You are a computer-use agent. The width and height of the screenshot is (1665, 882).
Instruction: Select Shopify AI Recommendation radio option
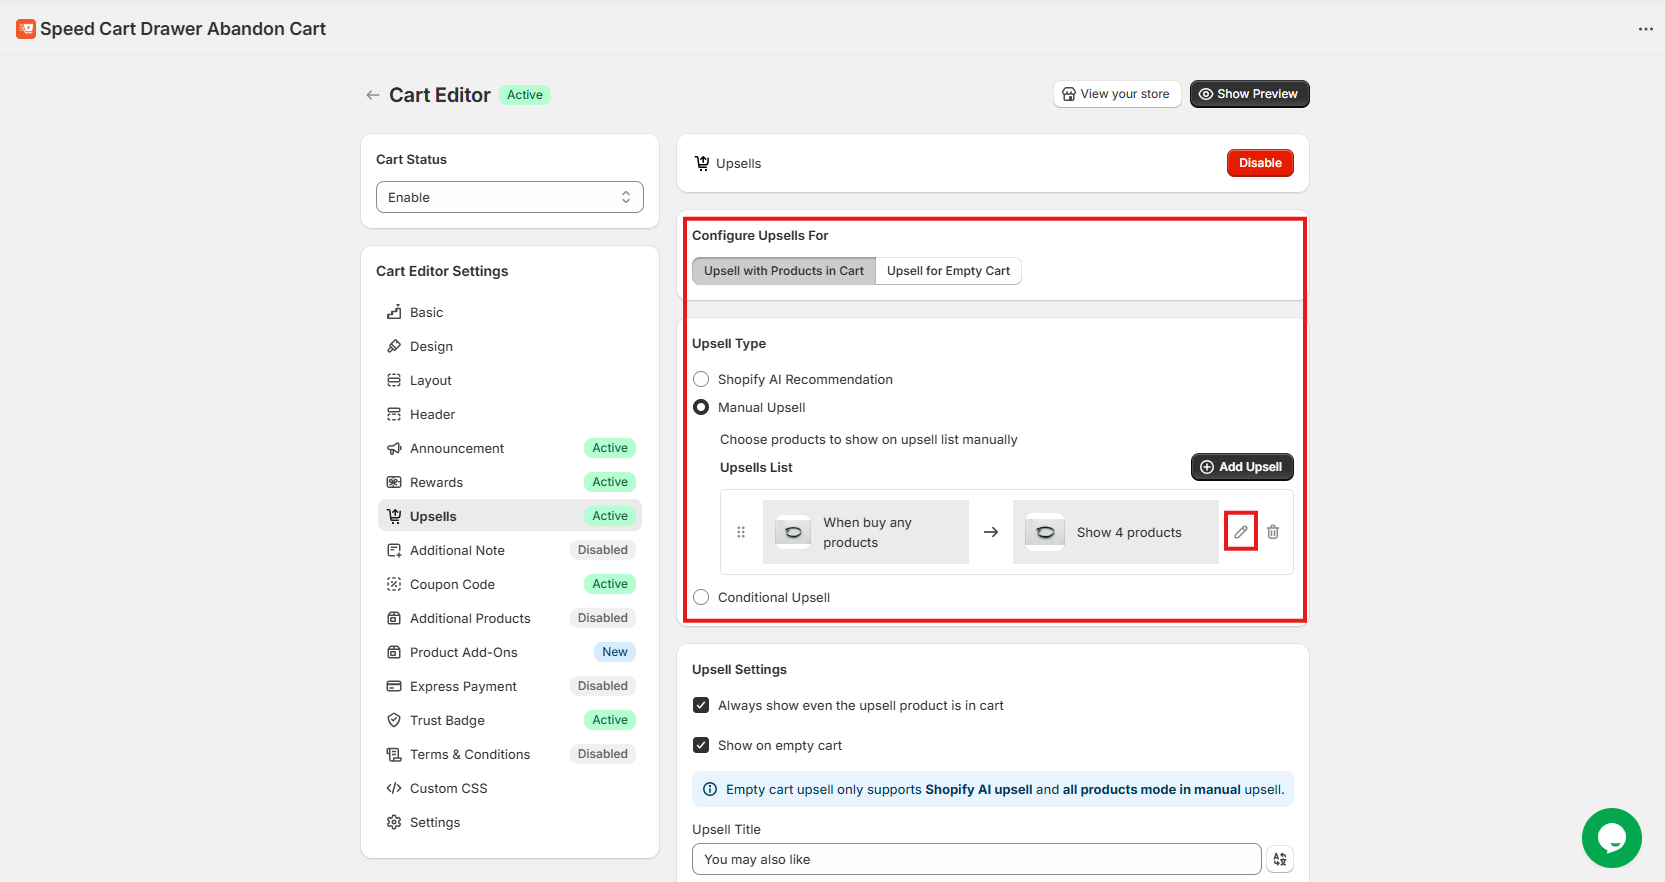(701, 379)
